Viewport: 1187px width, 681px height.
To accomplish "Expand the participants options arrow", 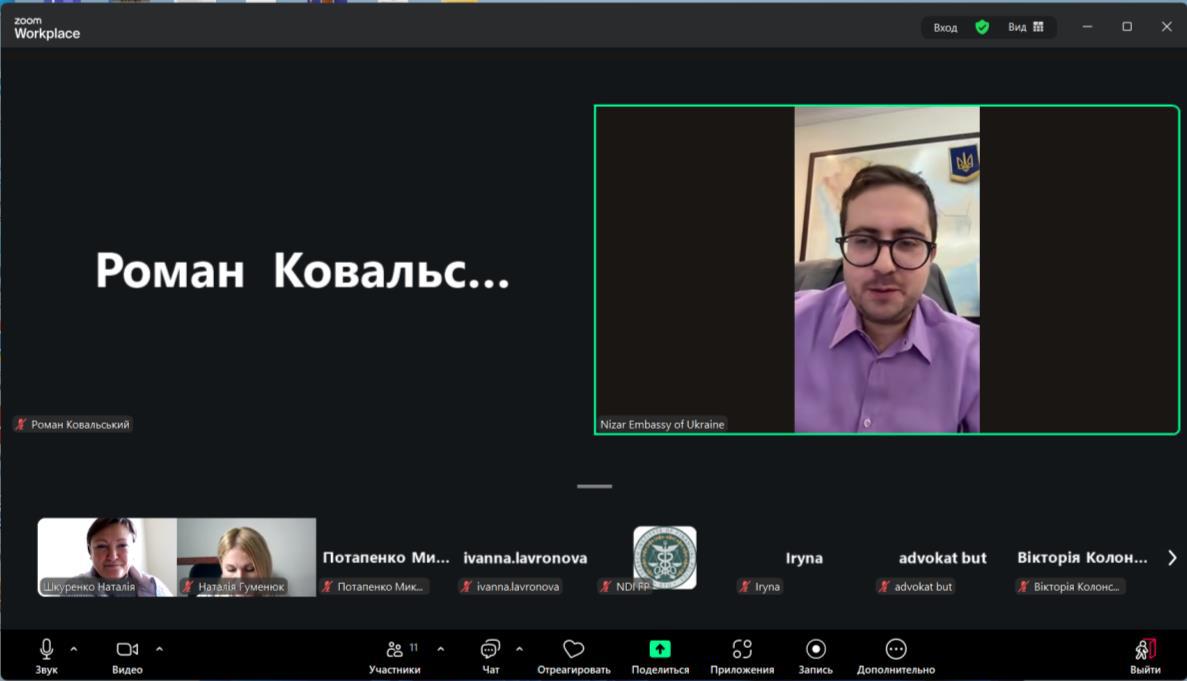I will [441, 649].
